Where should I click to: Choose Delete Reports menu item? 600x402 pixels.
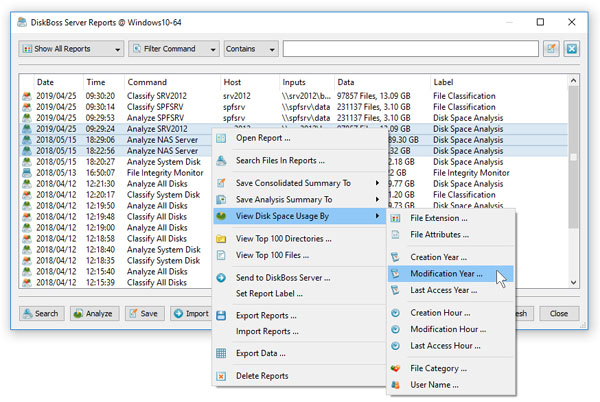(x=299, y=376)
